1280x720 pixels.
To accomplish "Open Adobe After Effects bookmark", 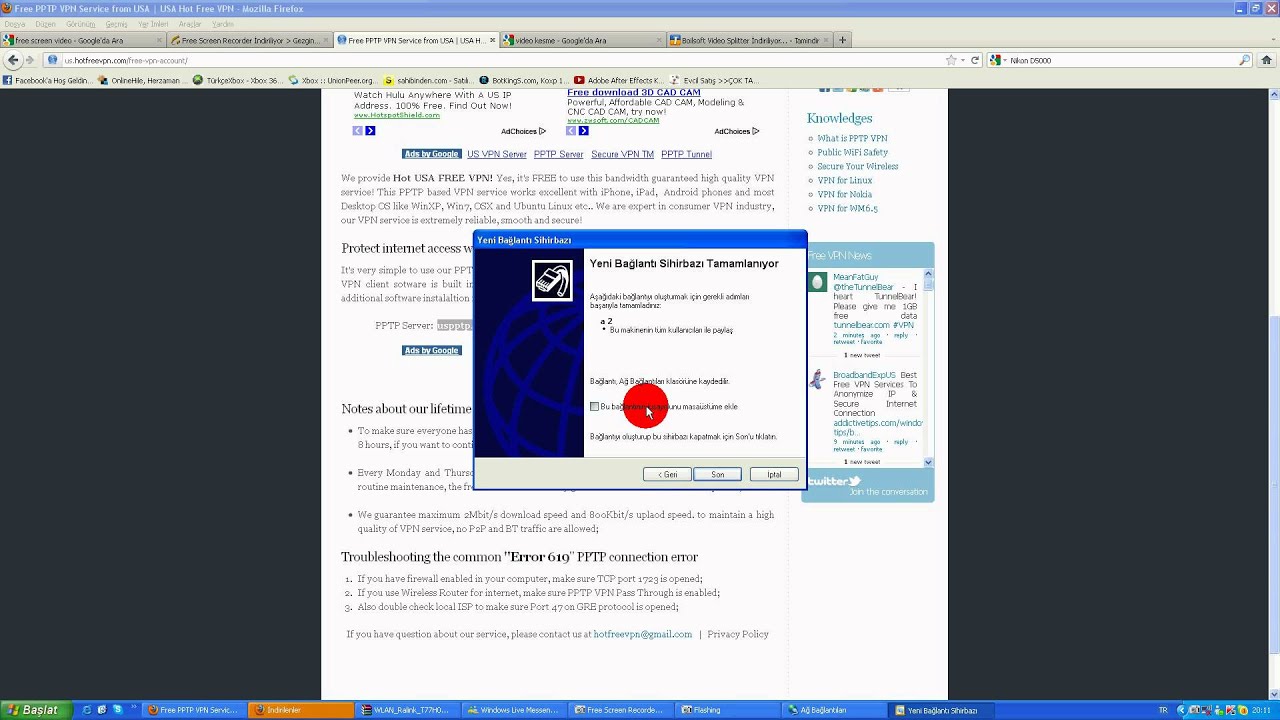I will (619, 80).
